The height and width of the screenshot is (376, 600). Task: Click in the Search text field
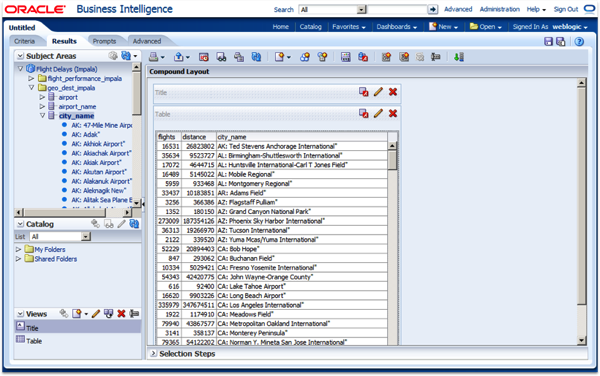[x=397, y=10]
